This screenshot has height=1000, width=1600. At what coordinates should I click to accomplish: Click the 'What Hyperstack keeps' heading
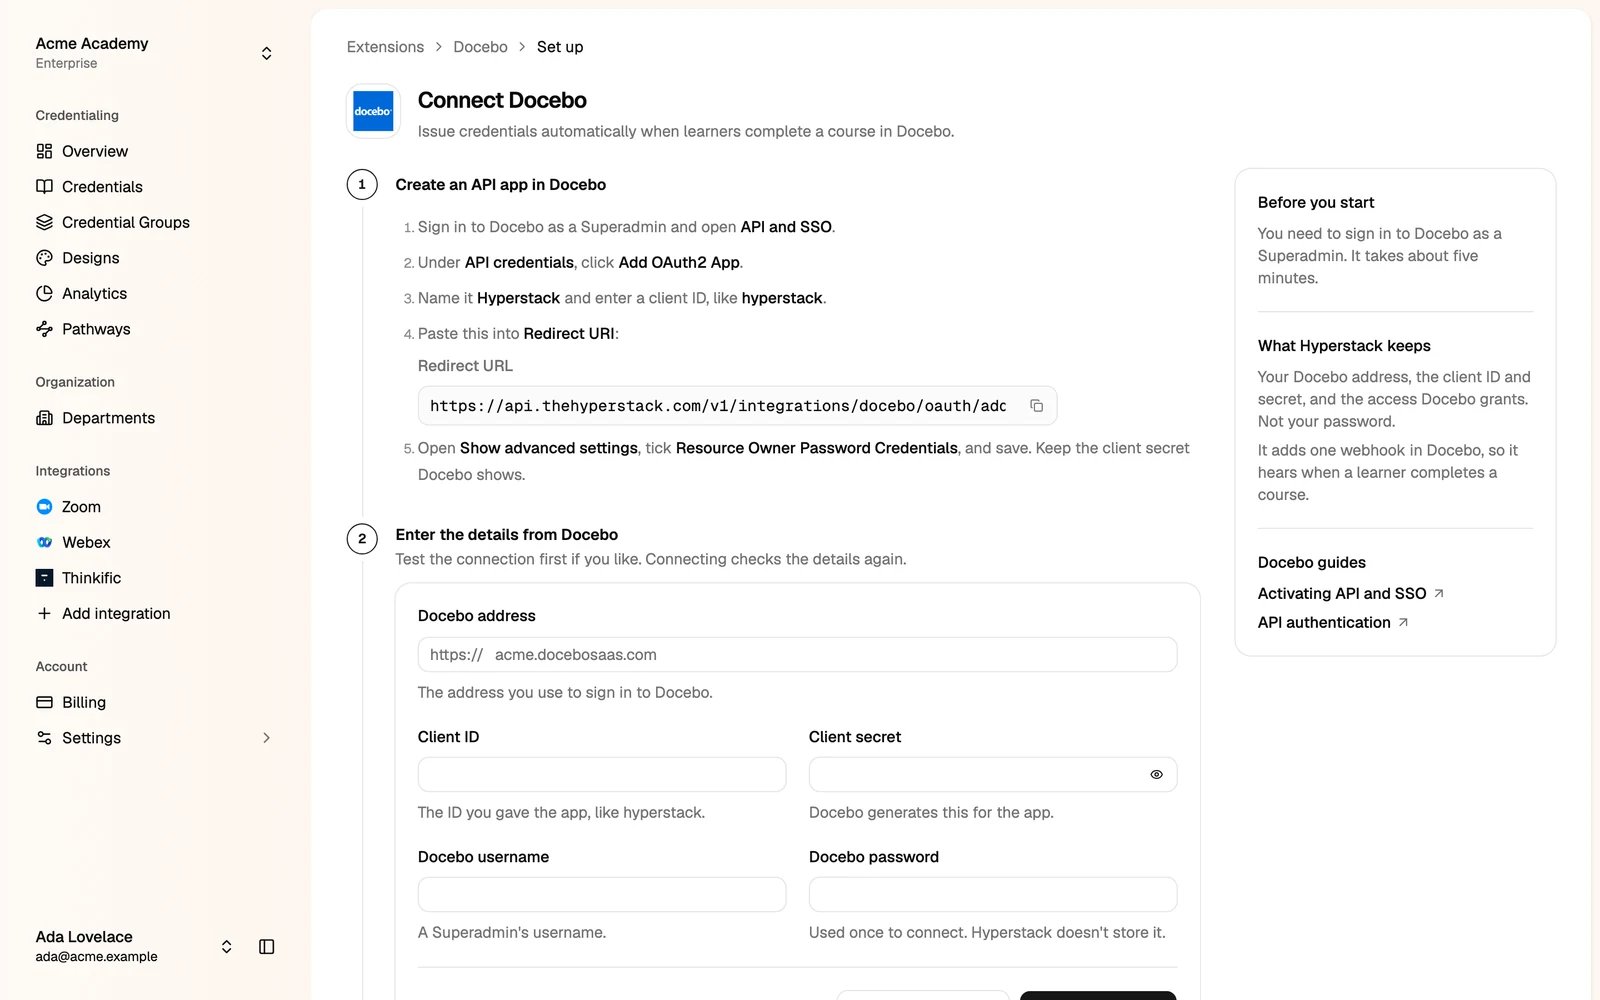click(1344, 346)
